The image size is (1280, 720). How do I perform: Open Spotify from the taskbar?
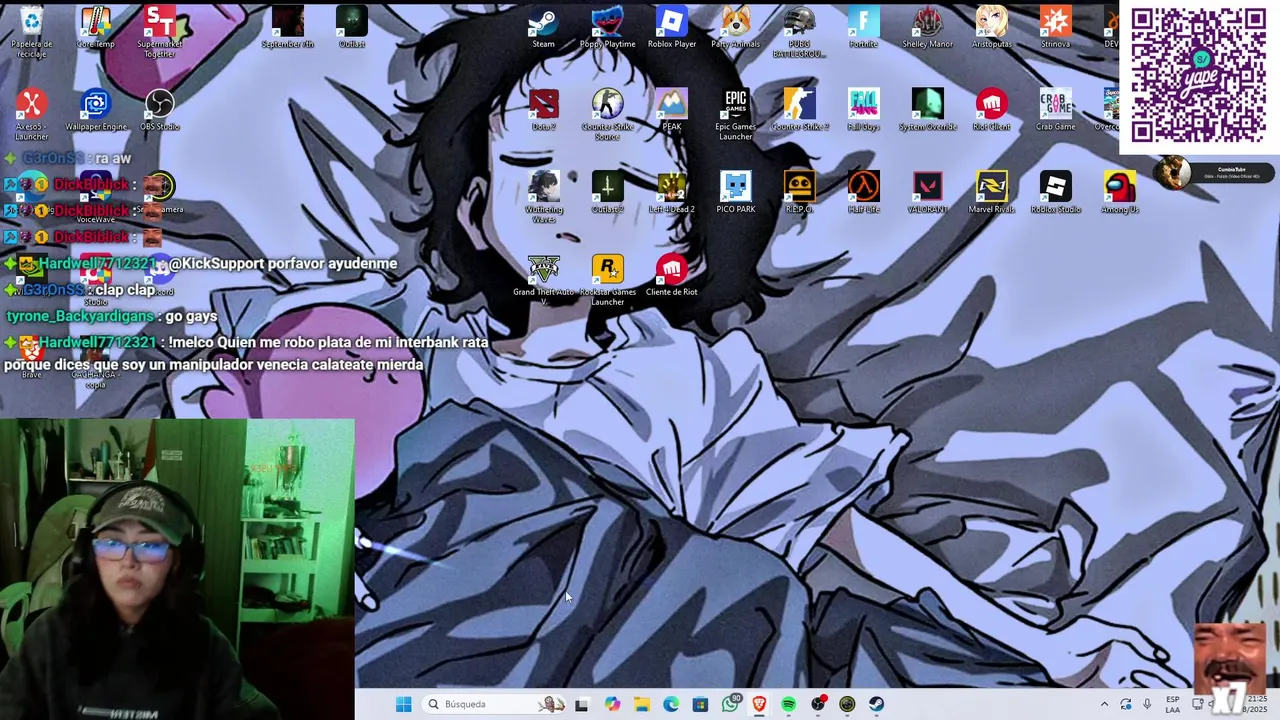pyautogui.click(x=789, y=704)
